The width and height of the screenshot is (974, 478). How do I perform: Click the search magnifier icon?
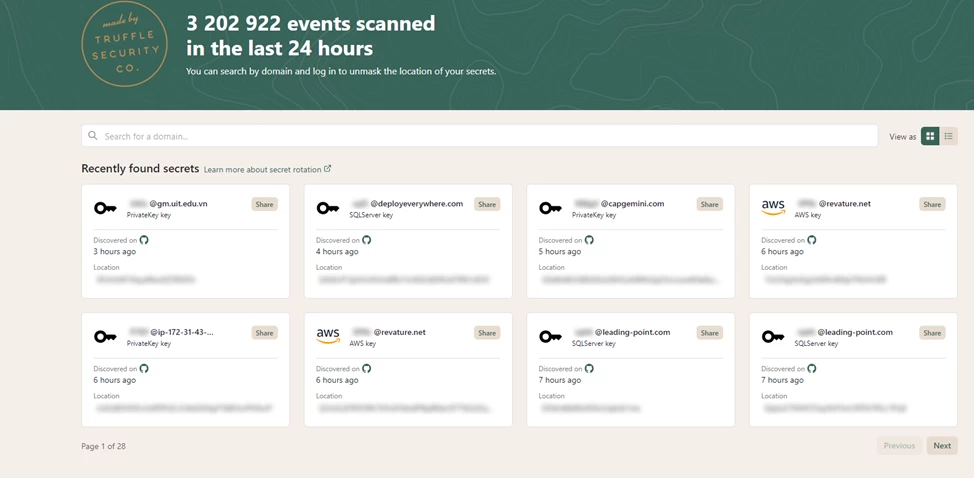[93, 136]
